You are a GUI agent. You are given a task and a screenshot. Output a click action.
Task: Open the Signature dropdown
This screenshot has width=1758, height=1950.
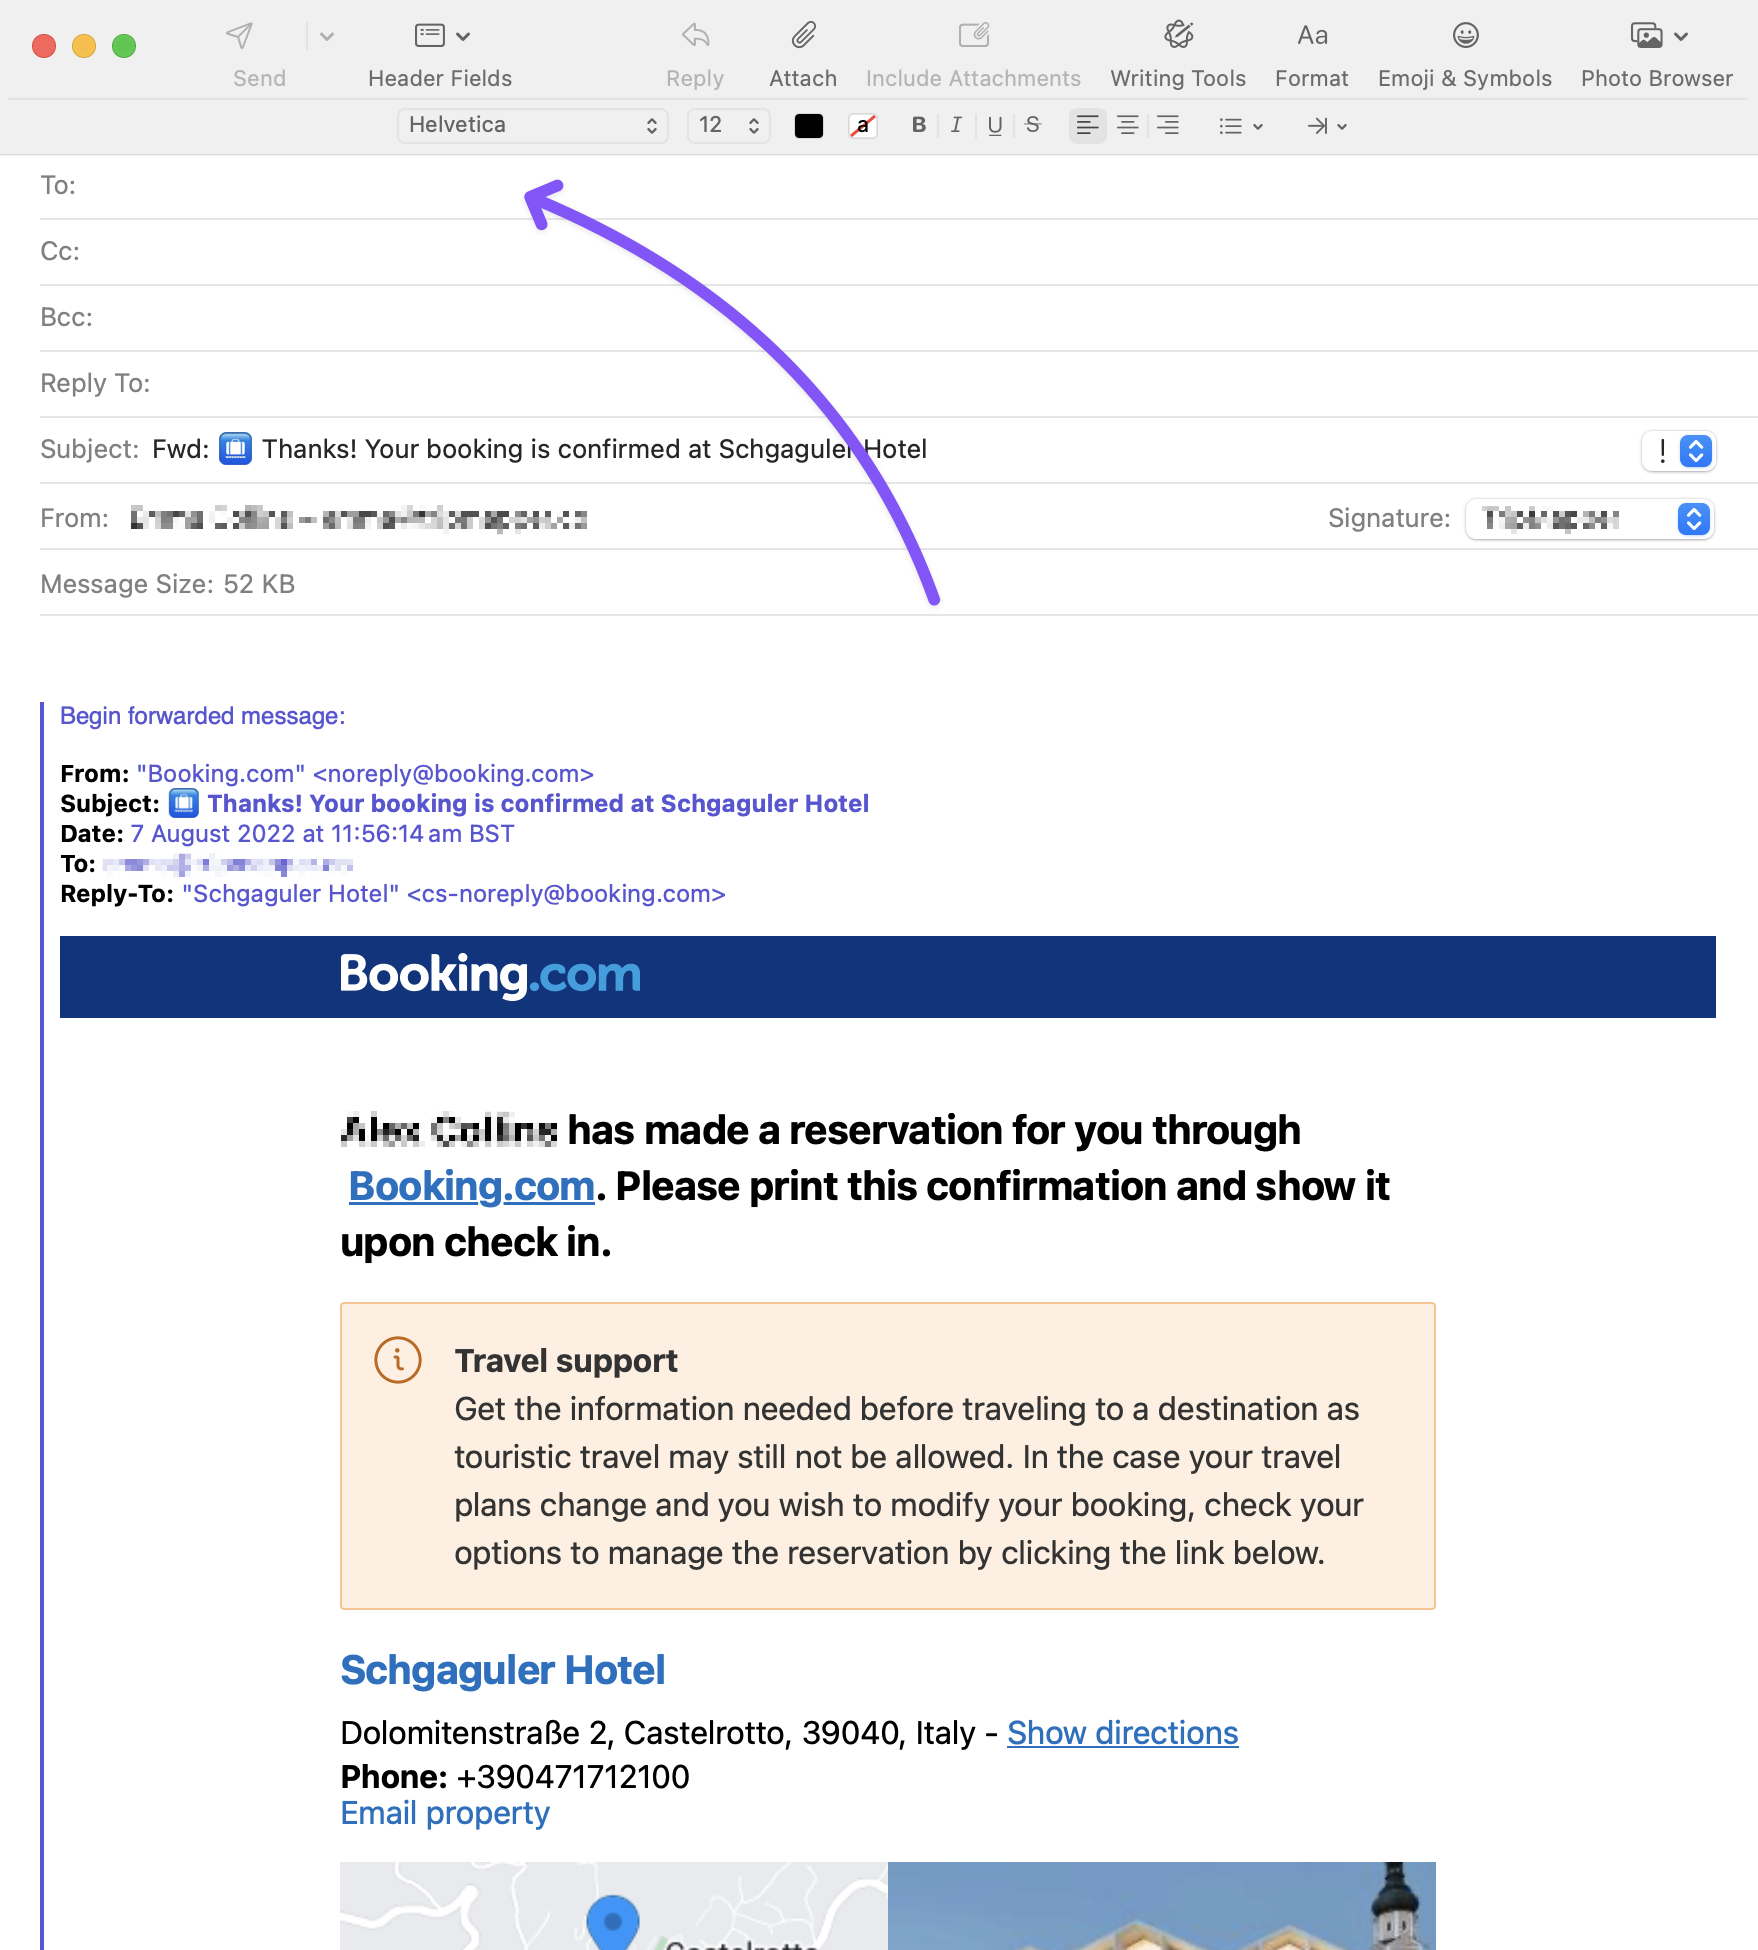(1590, 519)
